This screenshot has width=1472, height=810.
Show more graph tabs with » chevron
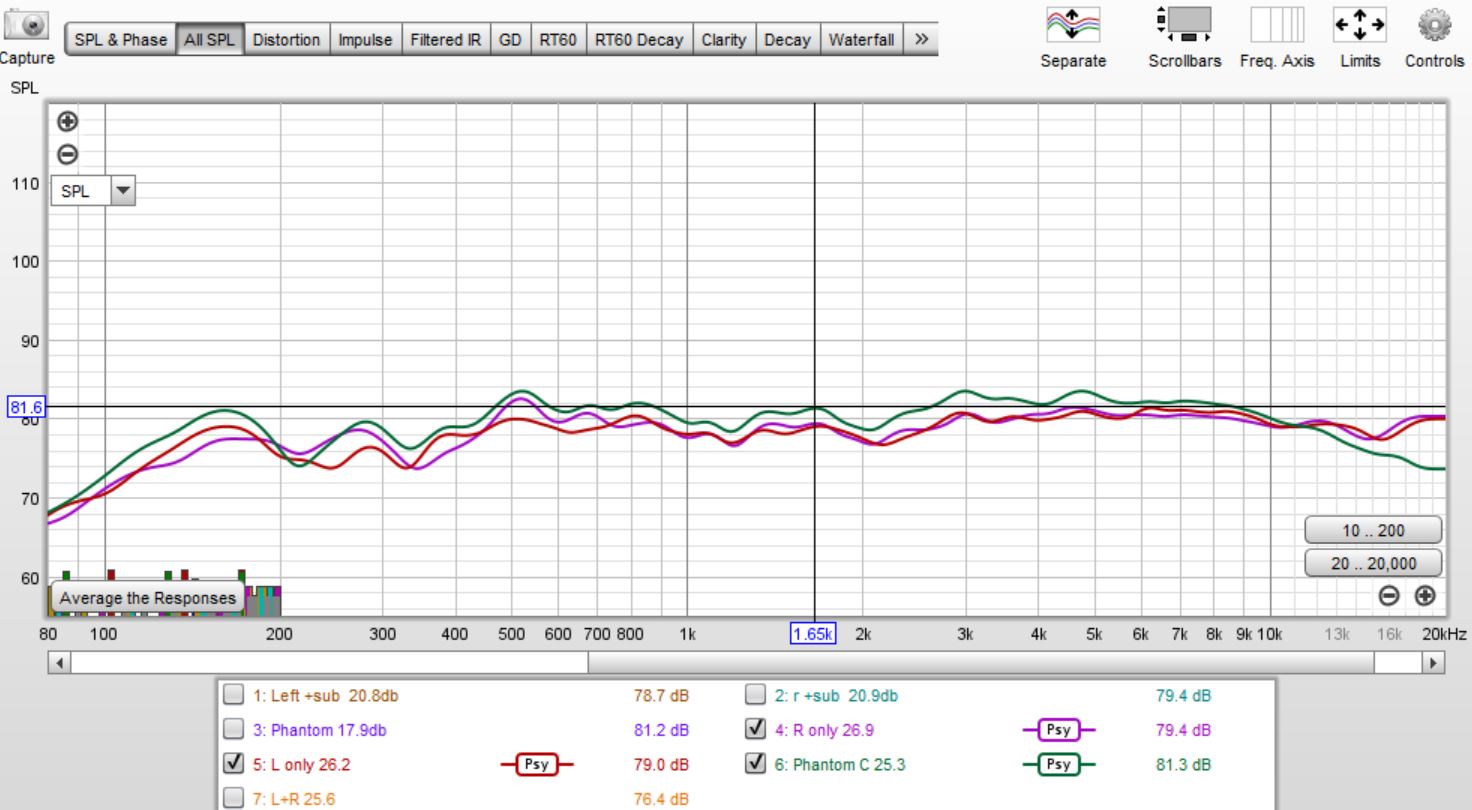click(x=921, y=40)
